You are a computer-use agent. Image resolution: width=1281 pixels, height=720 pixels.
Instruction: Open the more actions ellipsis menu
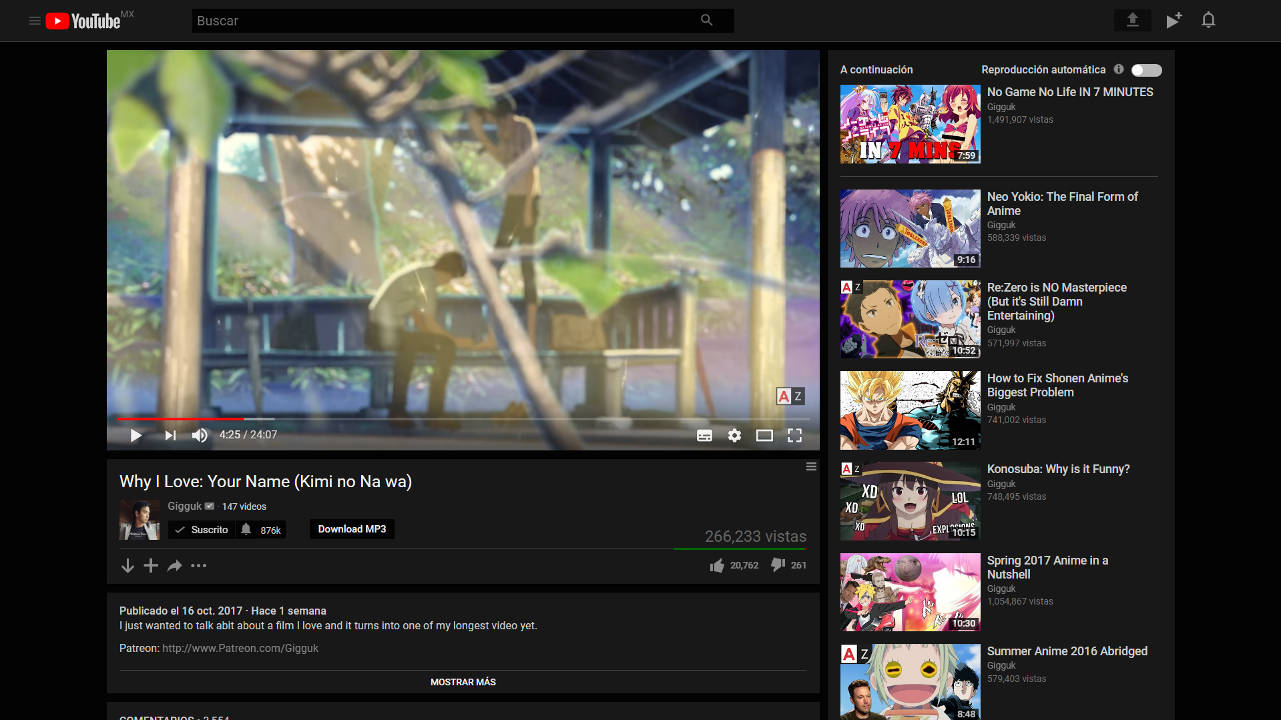coord(199,566)
